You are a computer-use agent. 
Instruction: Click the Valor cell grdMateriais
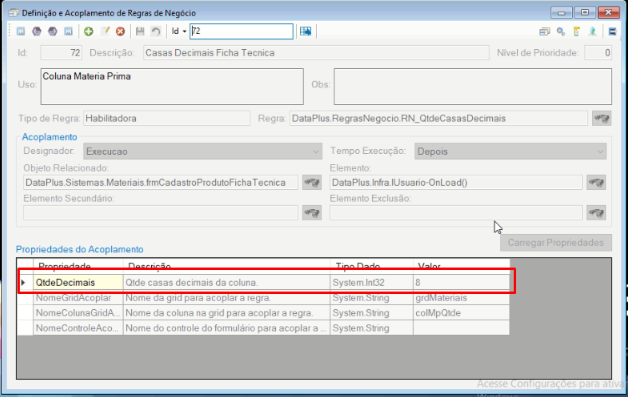point(461,298)
